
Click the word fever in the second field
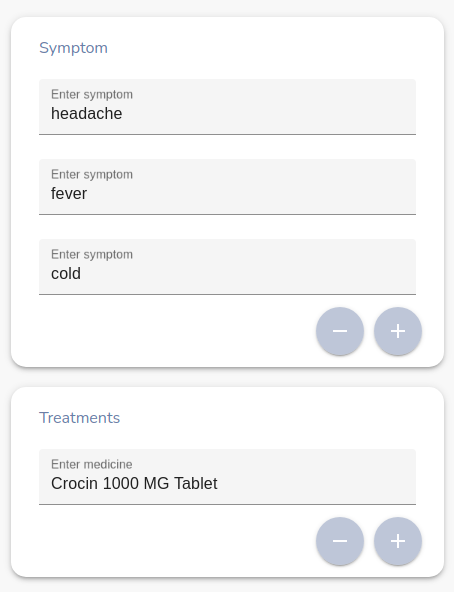click(69, 194)
